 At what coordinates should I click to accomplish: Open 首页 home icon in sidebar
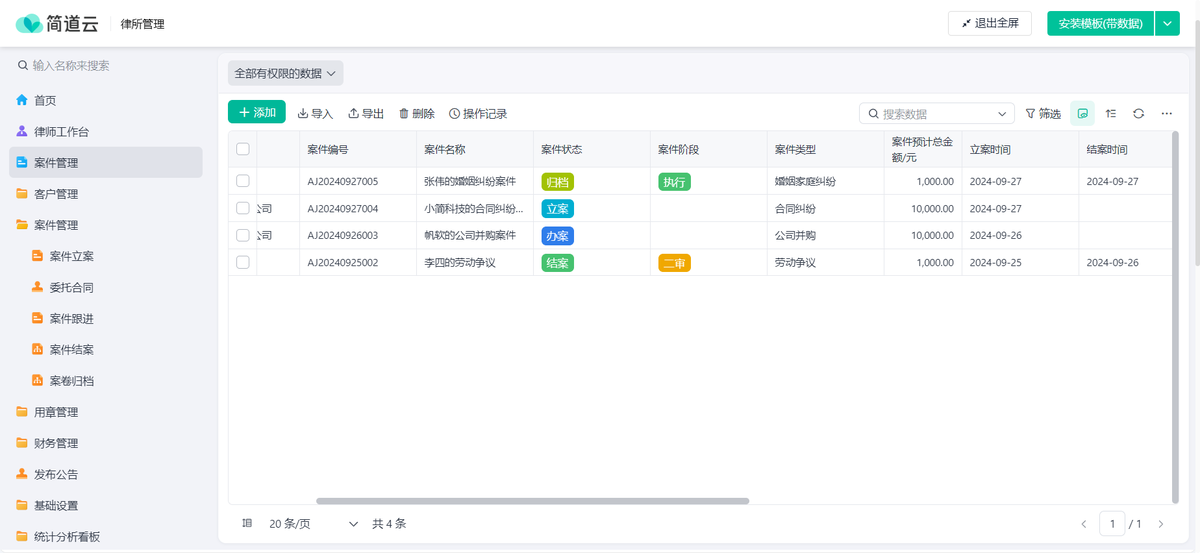(22, 100)
